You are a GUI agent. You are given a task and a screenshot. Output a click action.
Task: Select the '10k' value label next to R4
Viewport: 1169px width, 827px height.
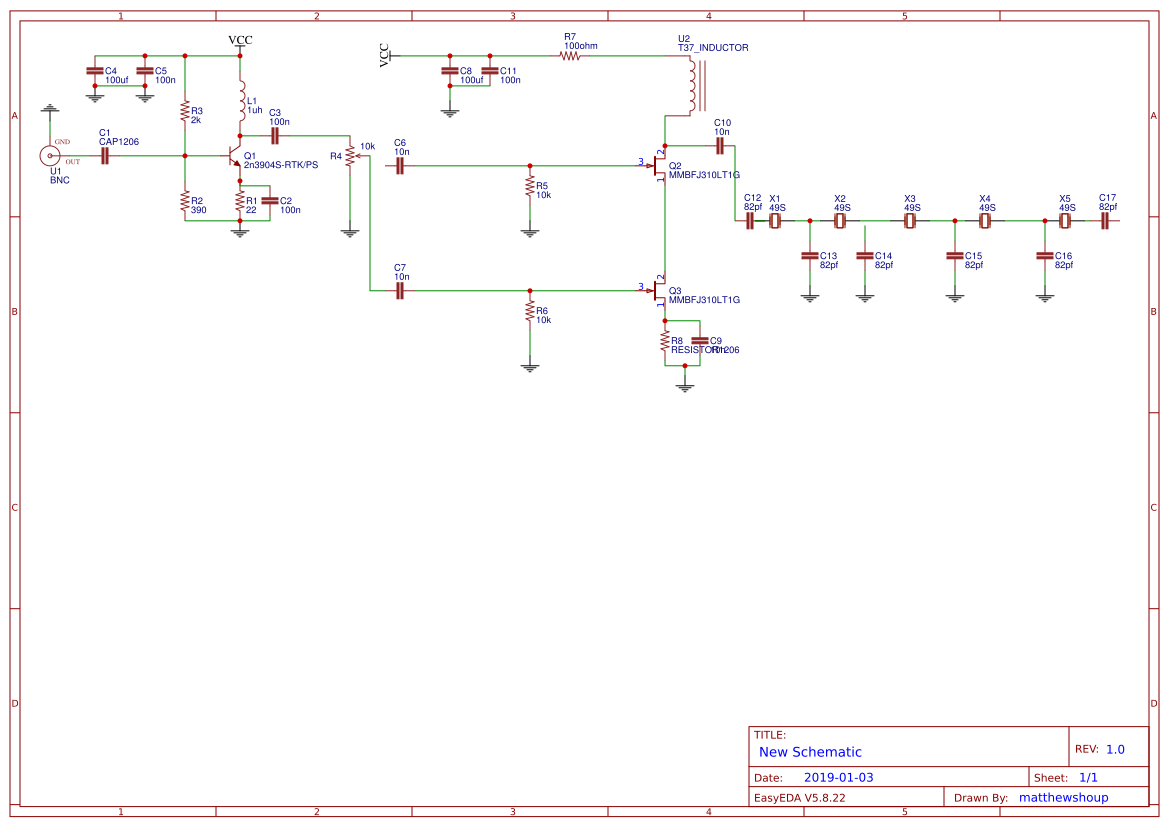coord(368,146)
